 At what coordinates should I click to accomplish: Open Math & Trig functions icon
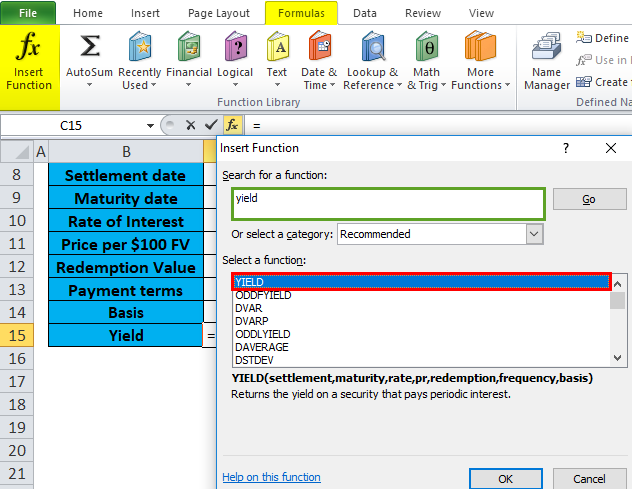pyautogui.click(x=426, y=46)
